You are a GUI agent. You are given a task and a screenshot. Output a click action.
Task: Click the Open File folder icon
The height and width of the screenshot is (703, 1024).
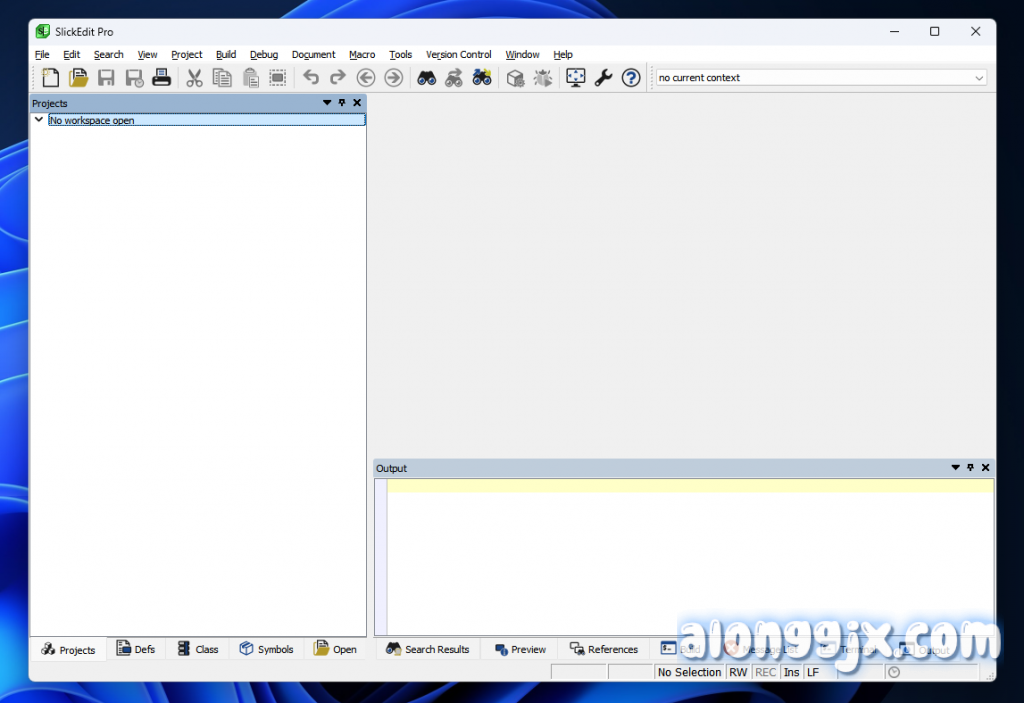[x=78, y=78]
